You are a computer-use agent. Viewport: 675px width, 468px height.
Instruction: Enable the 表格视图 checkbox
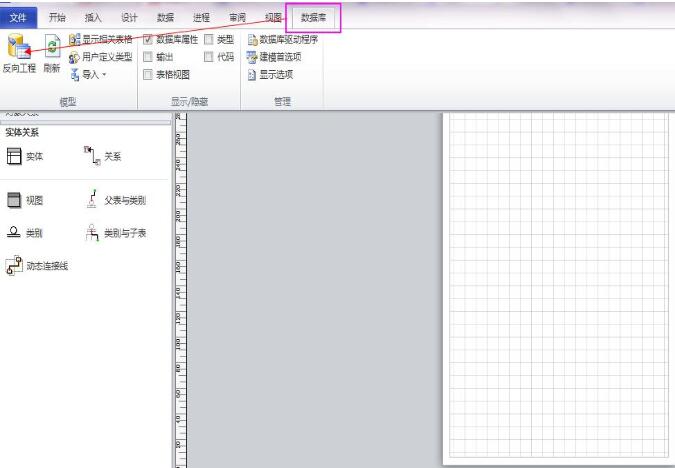[148, 74]
